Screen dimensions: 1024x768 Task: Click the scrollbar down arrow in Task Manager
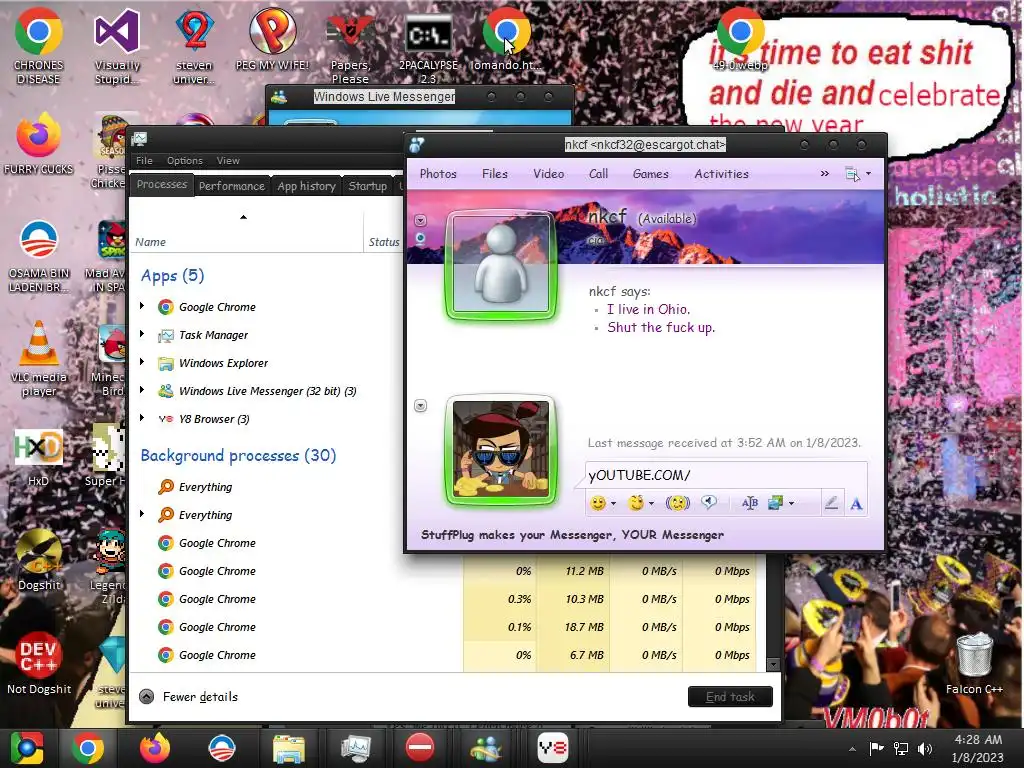(773, 665)
